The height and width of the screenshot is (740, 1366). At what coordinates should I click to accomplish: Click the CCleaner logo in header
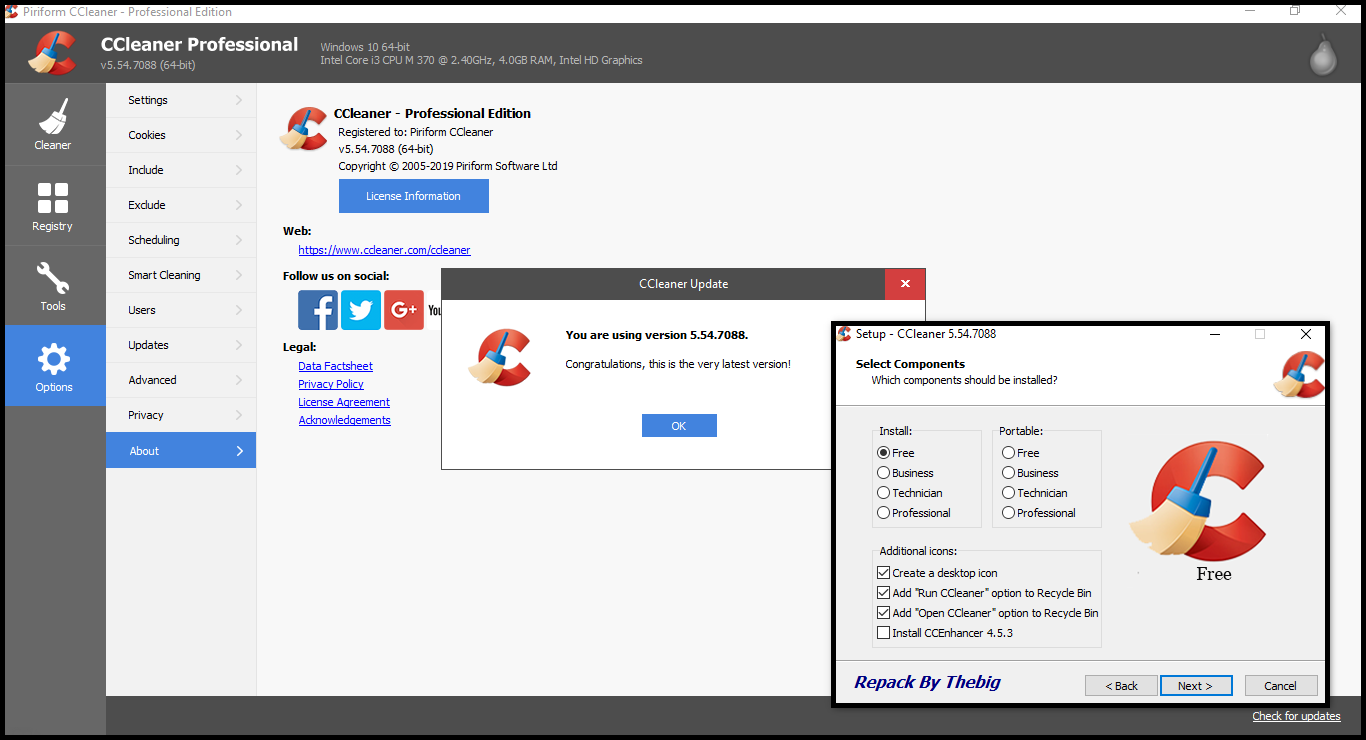pyautogui.click(x=53, y=53)
